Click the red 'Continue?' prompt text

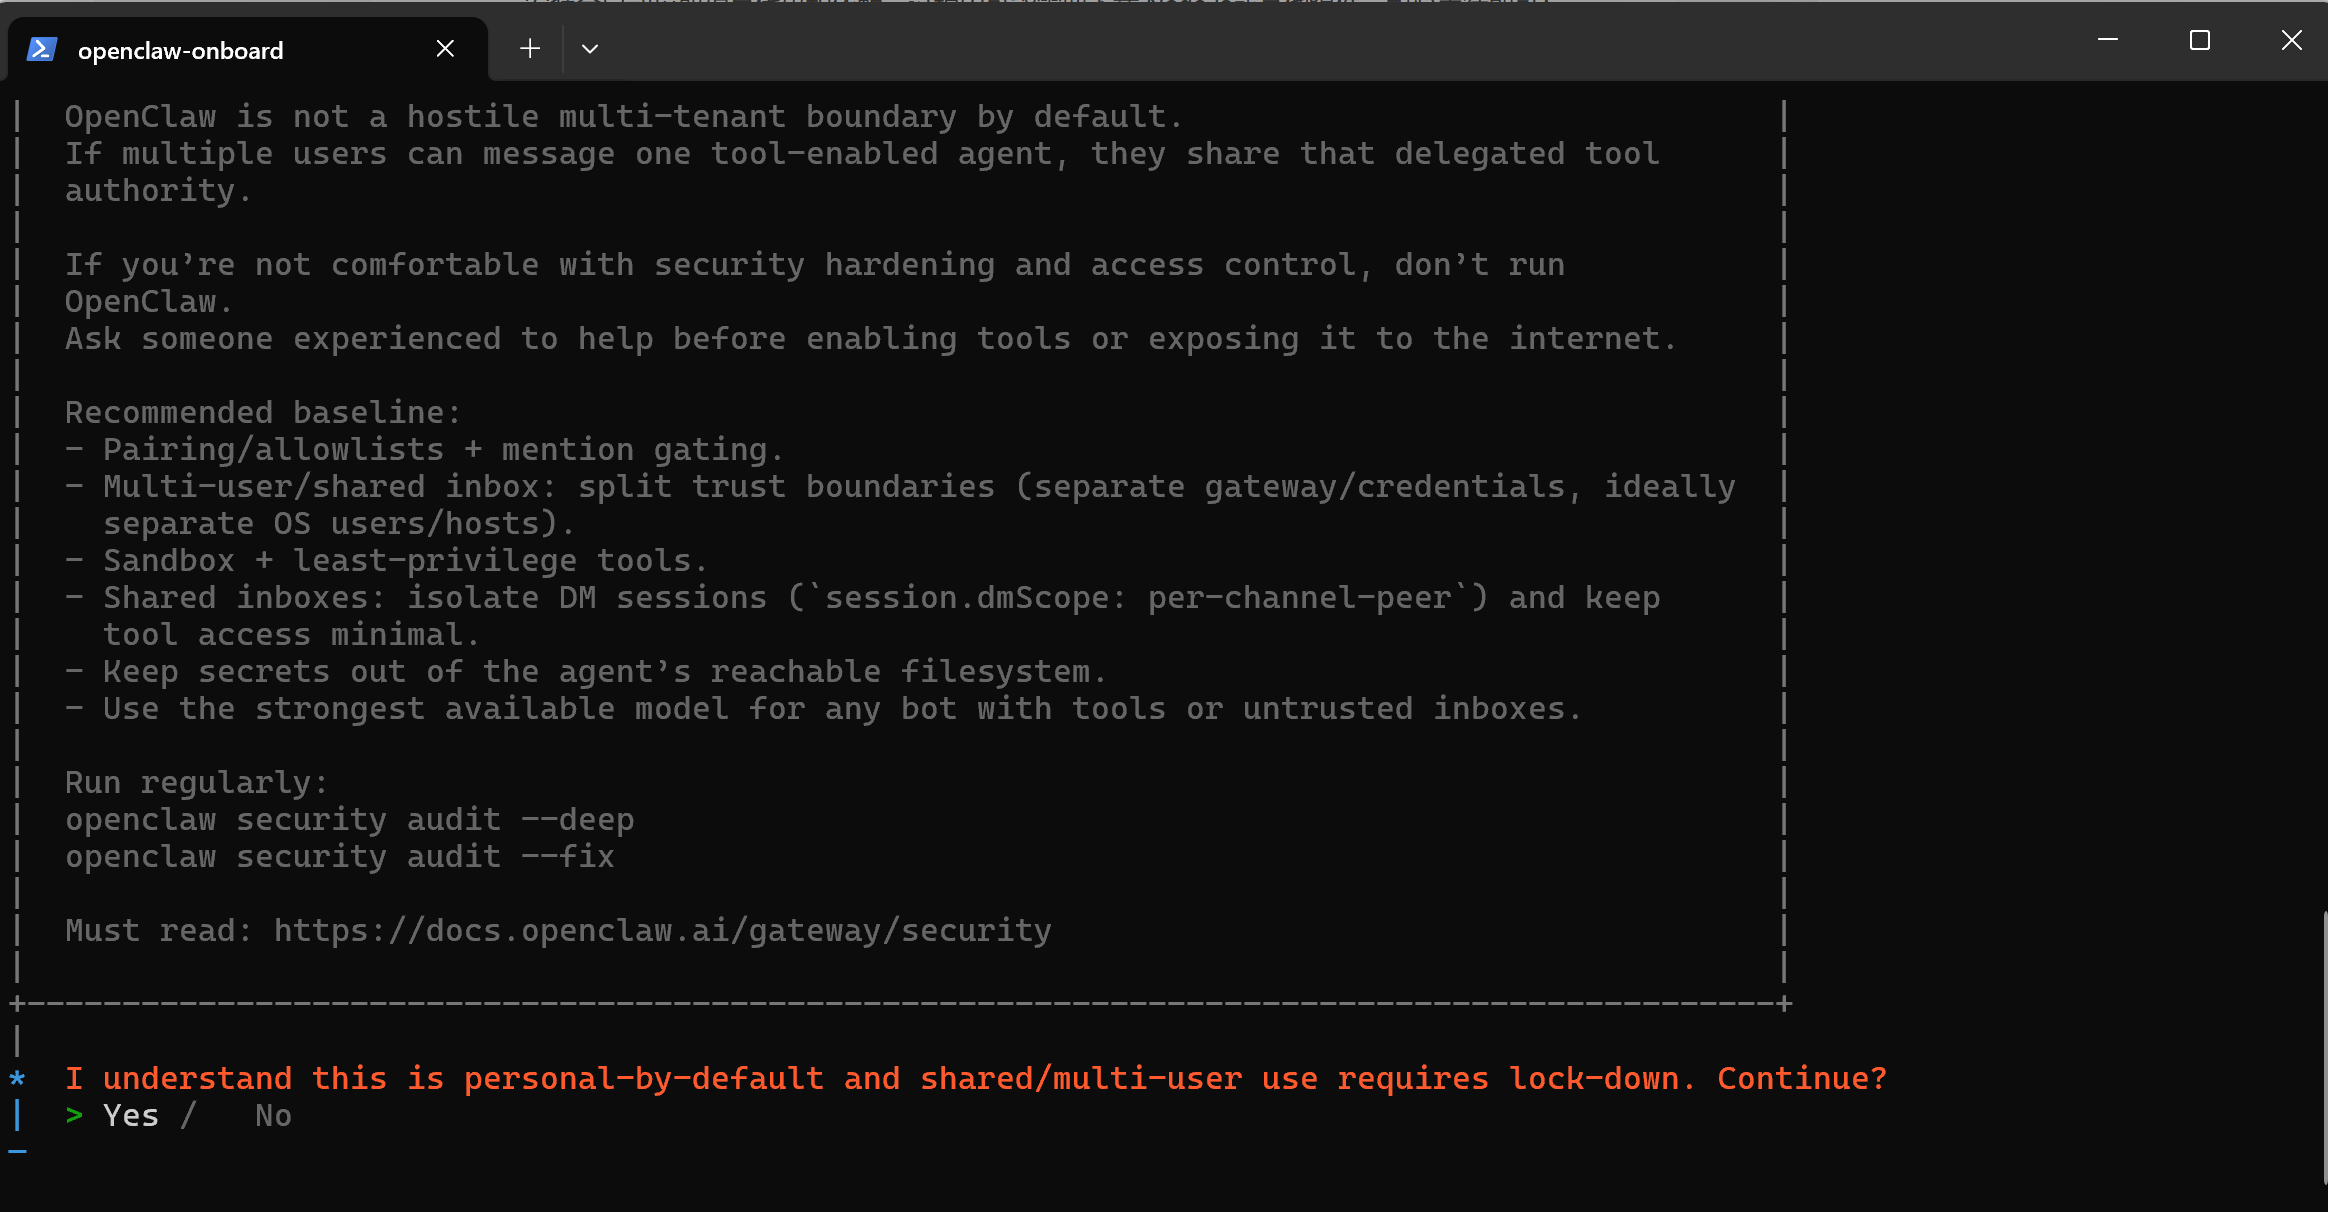coord(1801,1078)
